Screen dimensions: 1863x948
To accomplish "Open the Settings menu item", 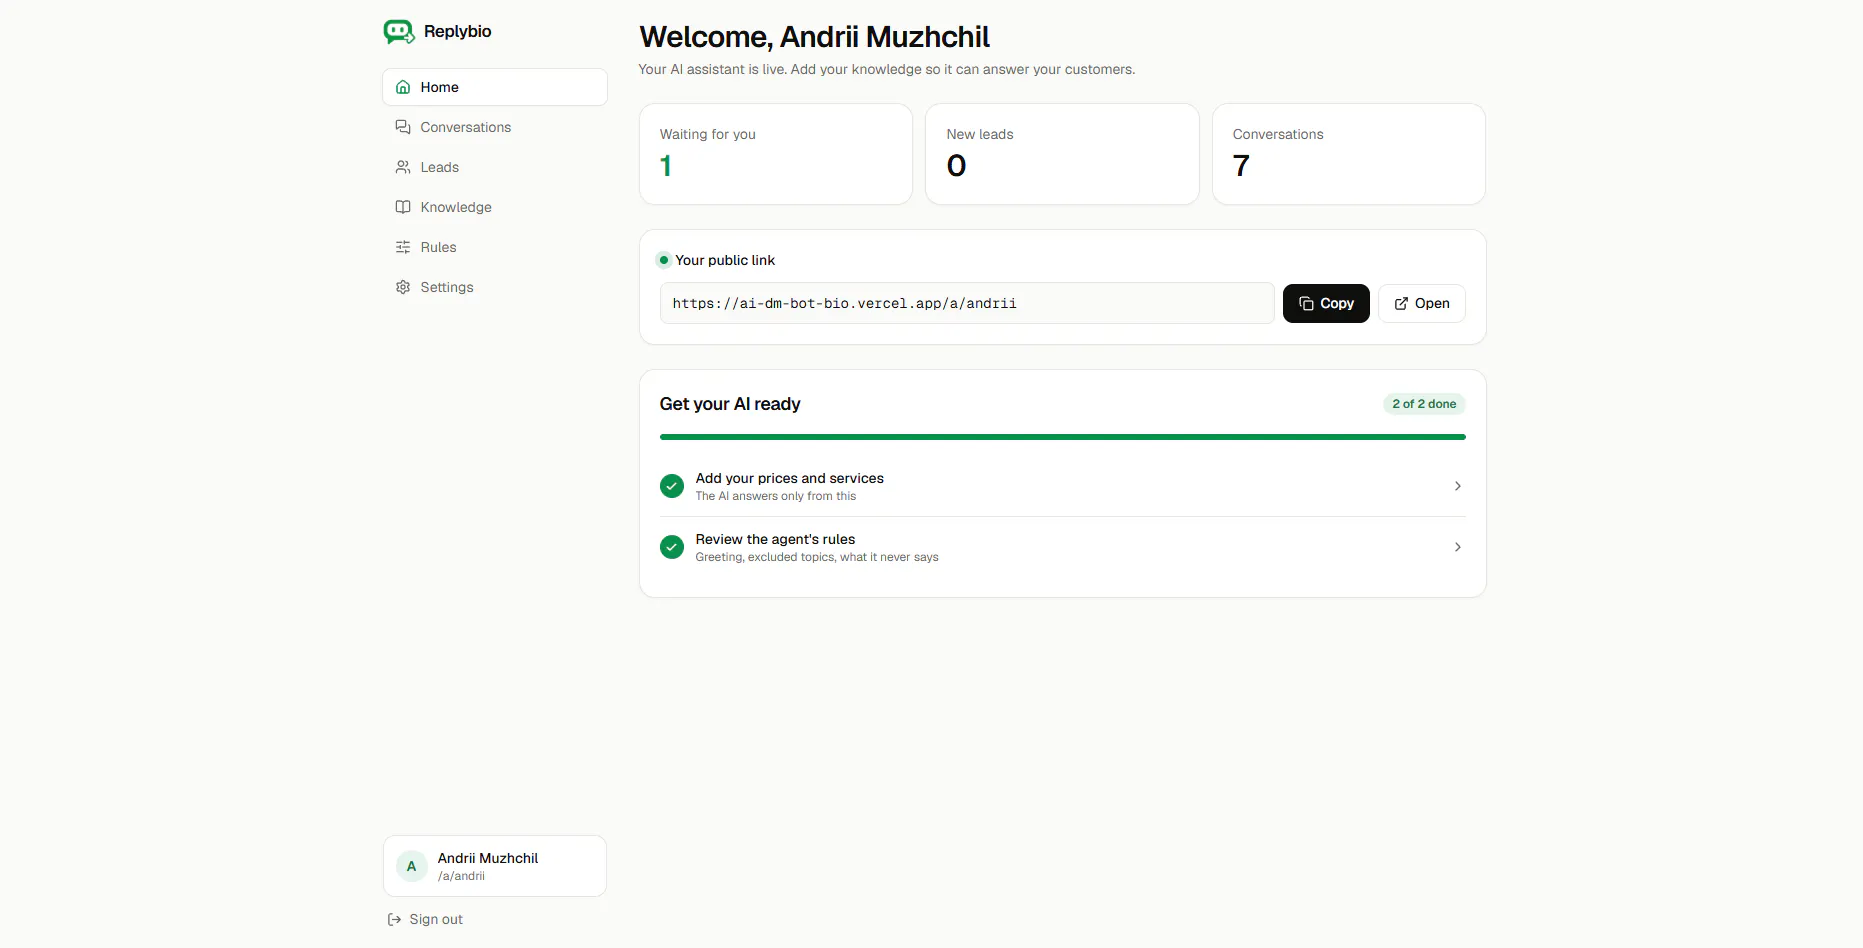I will pos(495,287).
